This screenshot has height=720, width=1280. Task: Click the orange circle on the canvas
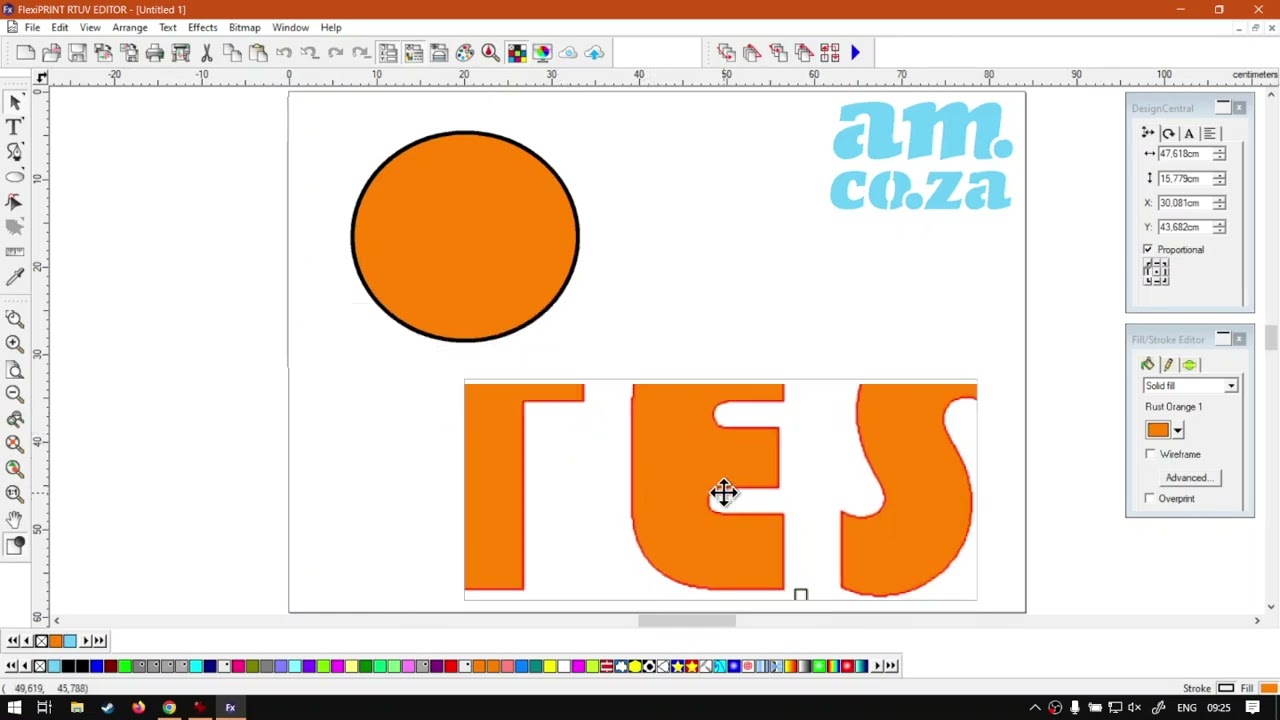[x=465, y=237]
